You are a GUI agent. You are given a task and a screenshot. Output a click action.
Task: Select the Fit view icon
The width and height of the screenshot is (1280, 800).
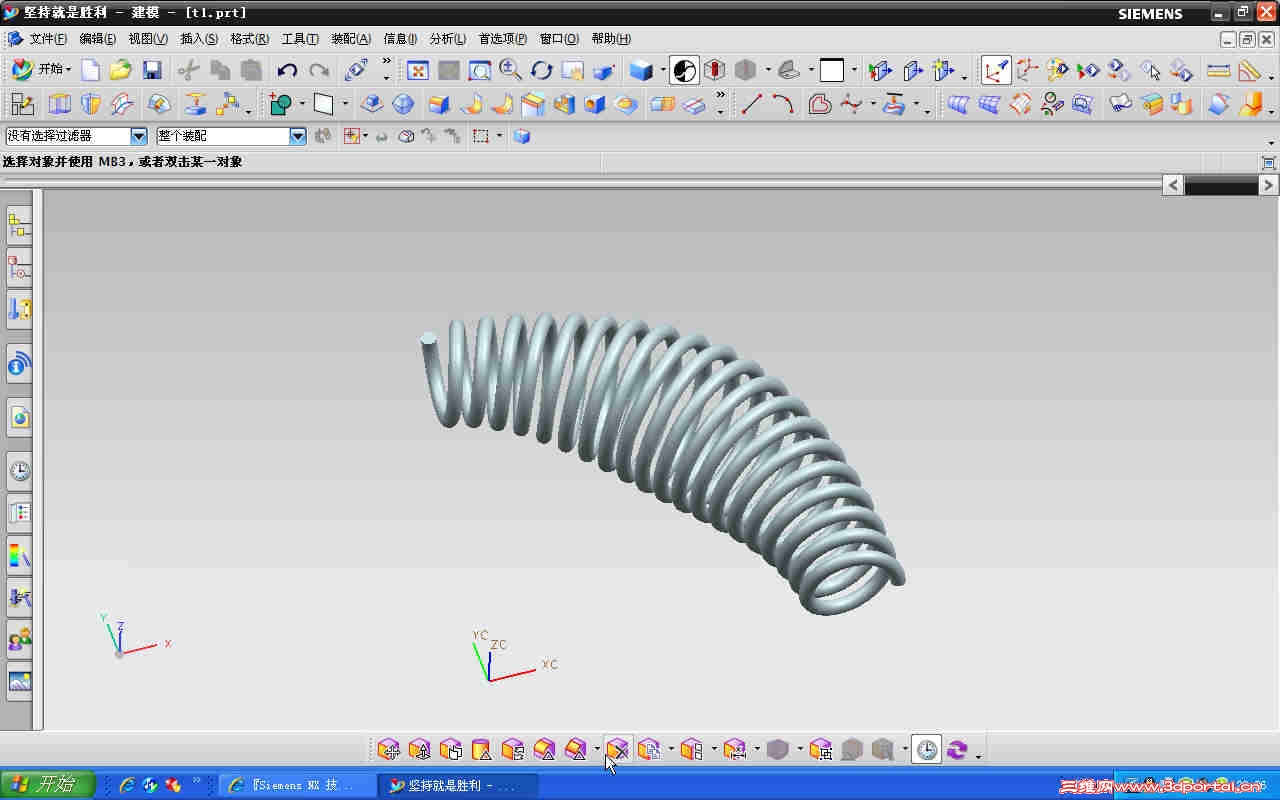point(418,70)
